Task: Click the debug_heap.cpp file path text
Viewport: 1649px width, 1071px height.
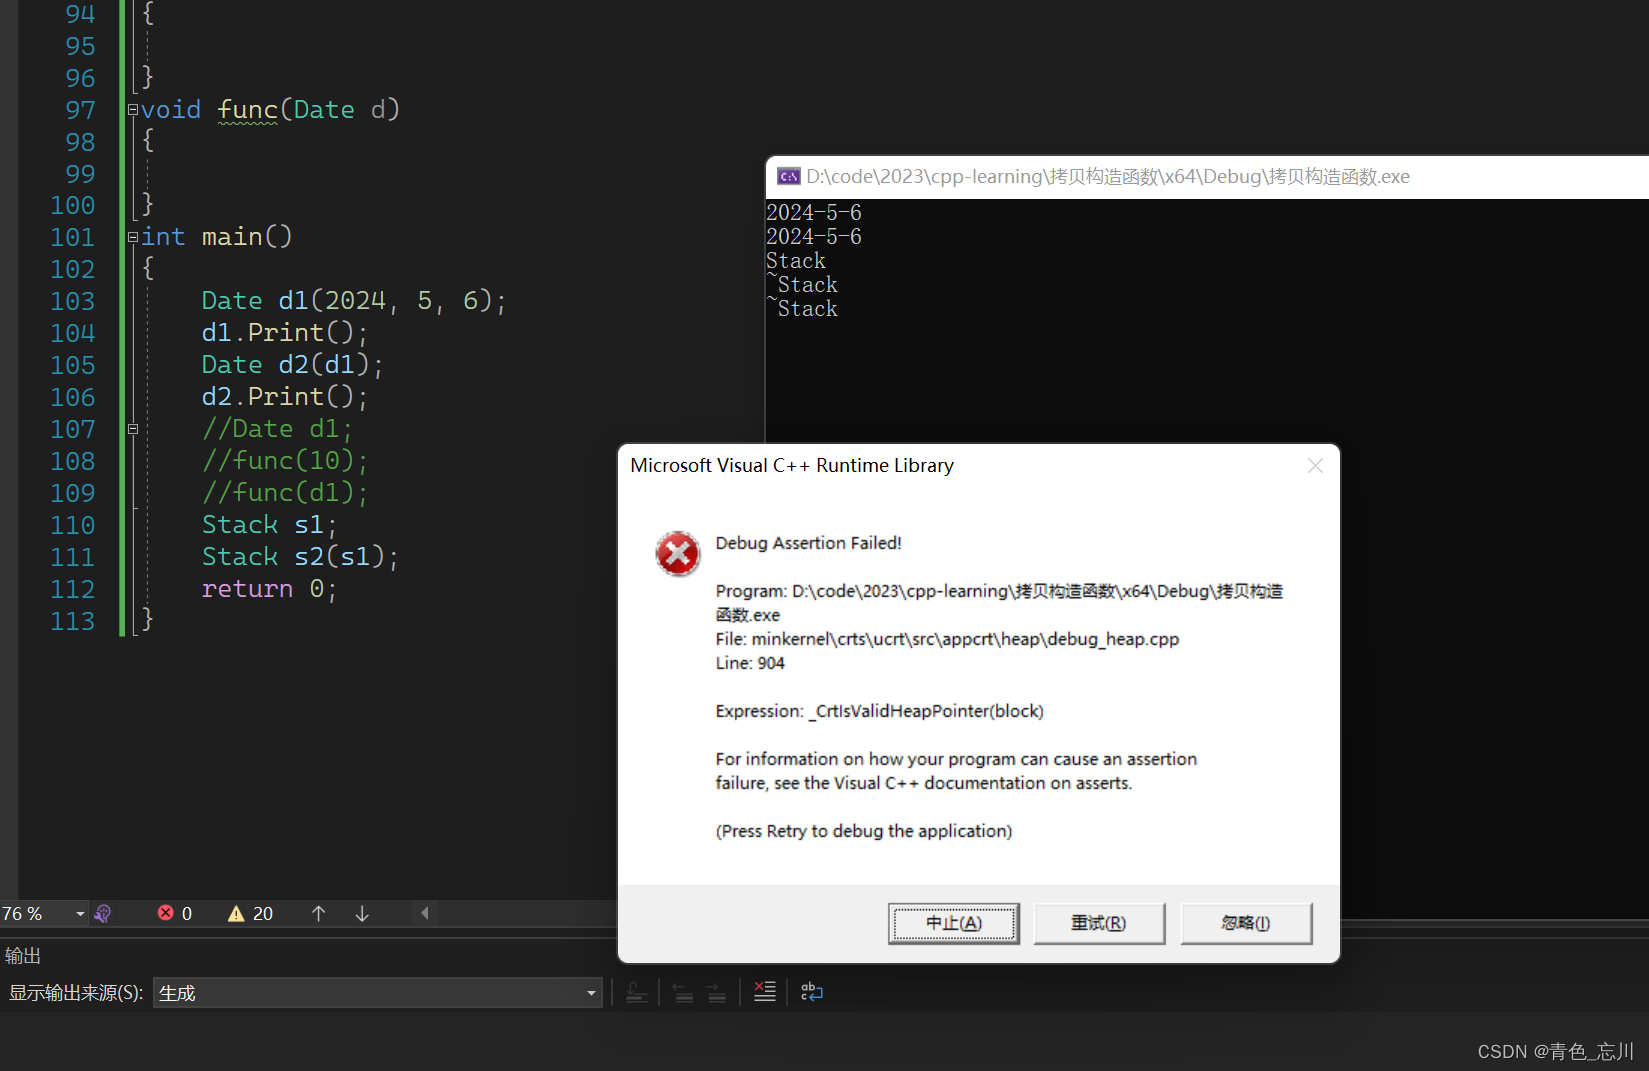Action: 965,639
